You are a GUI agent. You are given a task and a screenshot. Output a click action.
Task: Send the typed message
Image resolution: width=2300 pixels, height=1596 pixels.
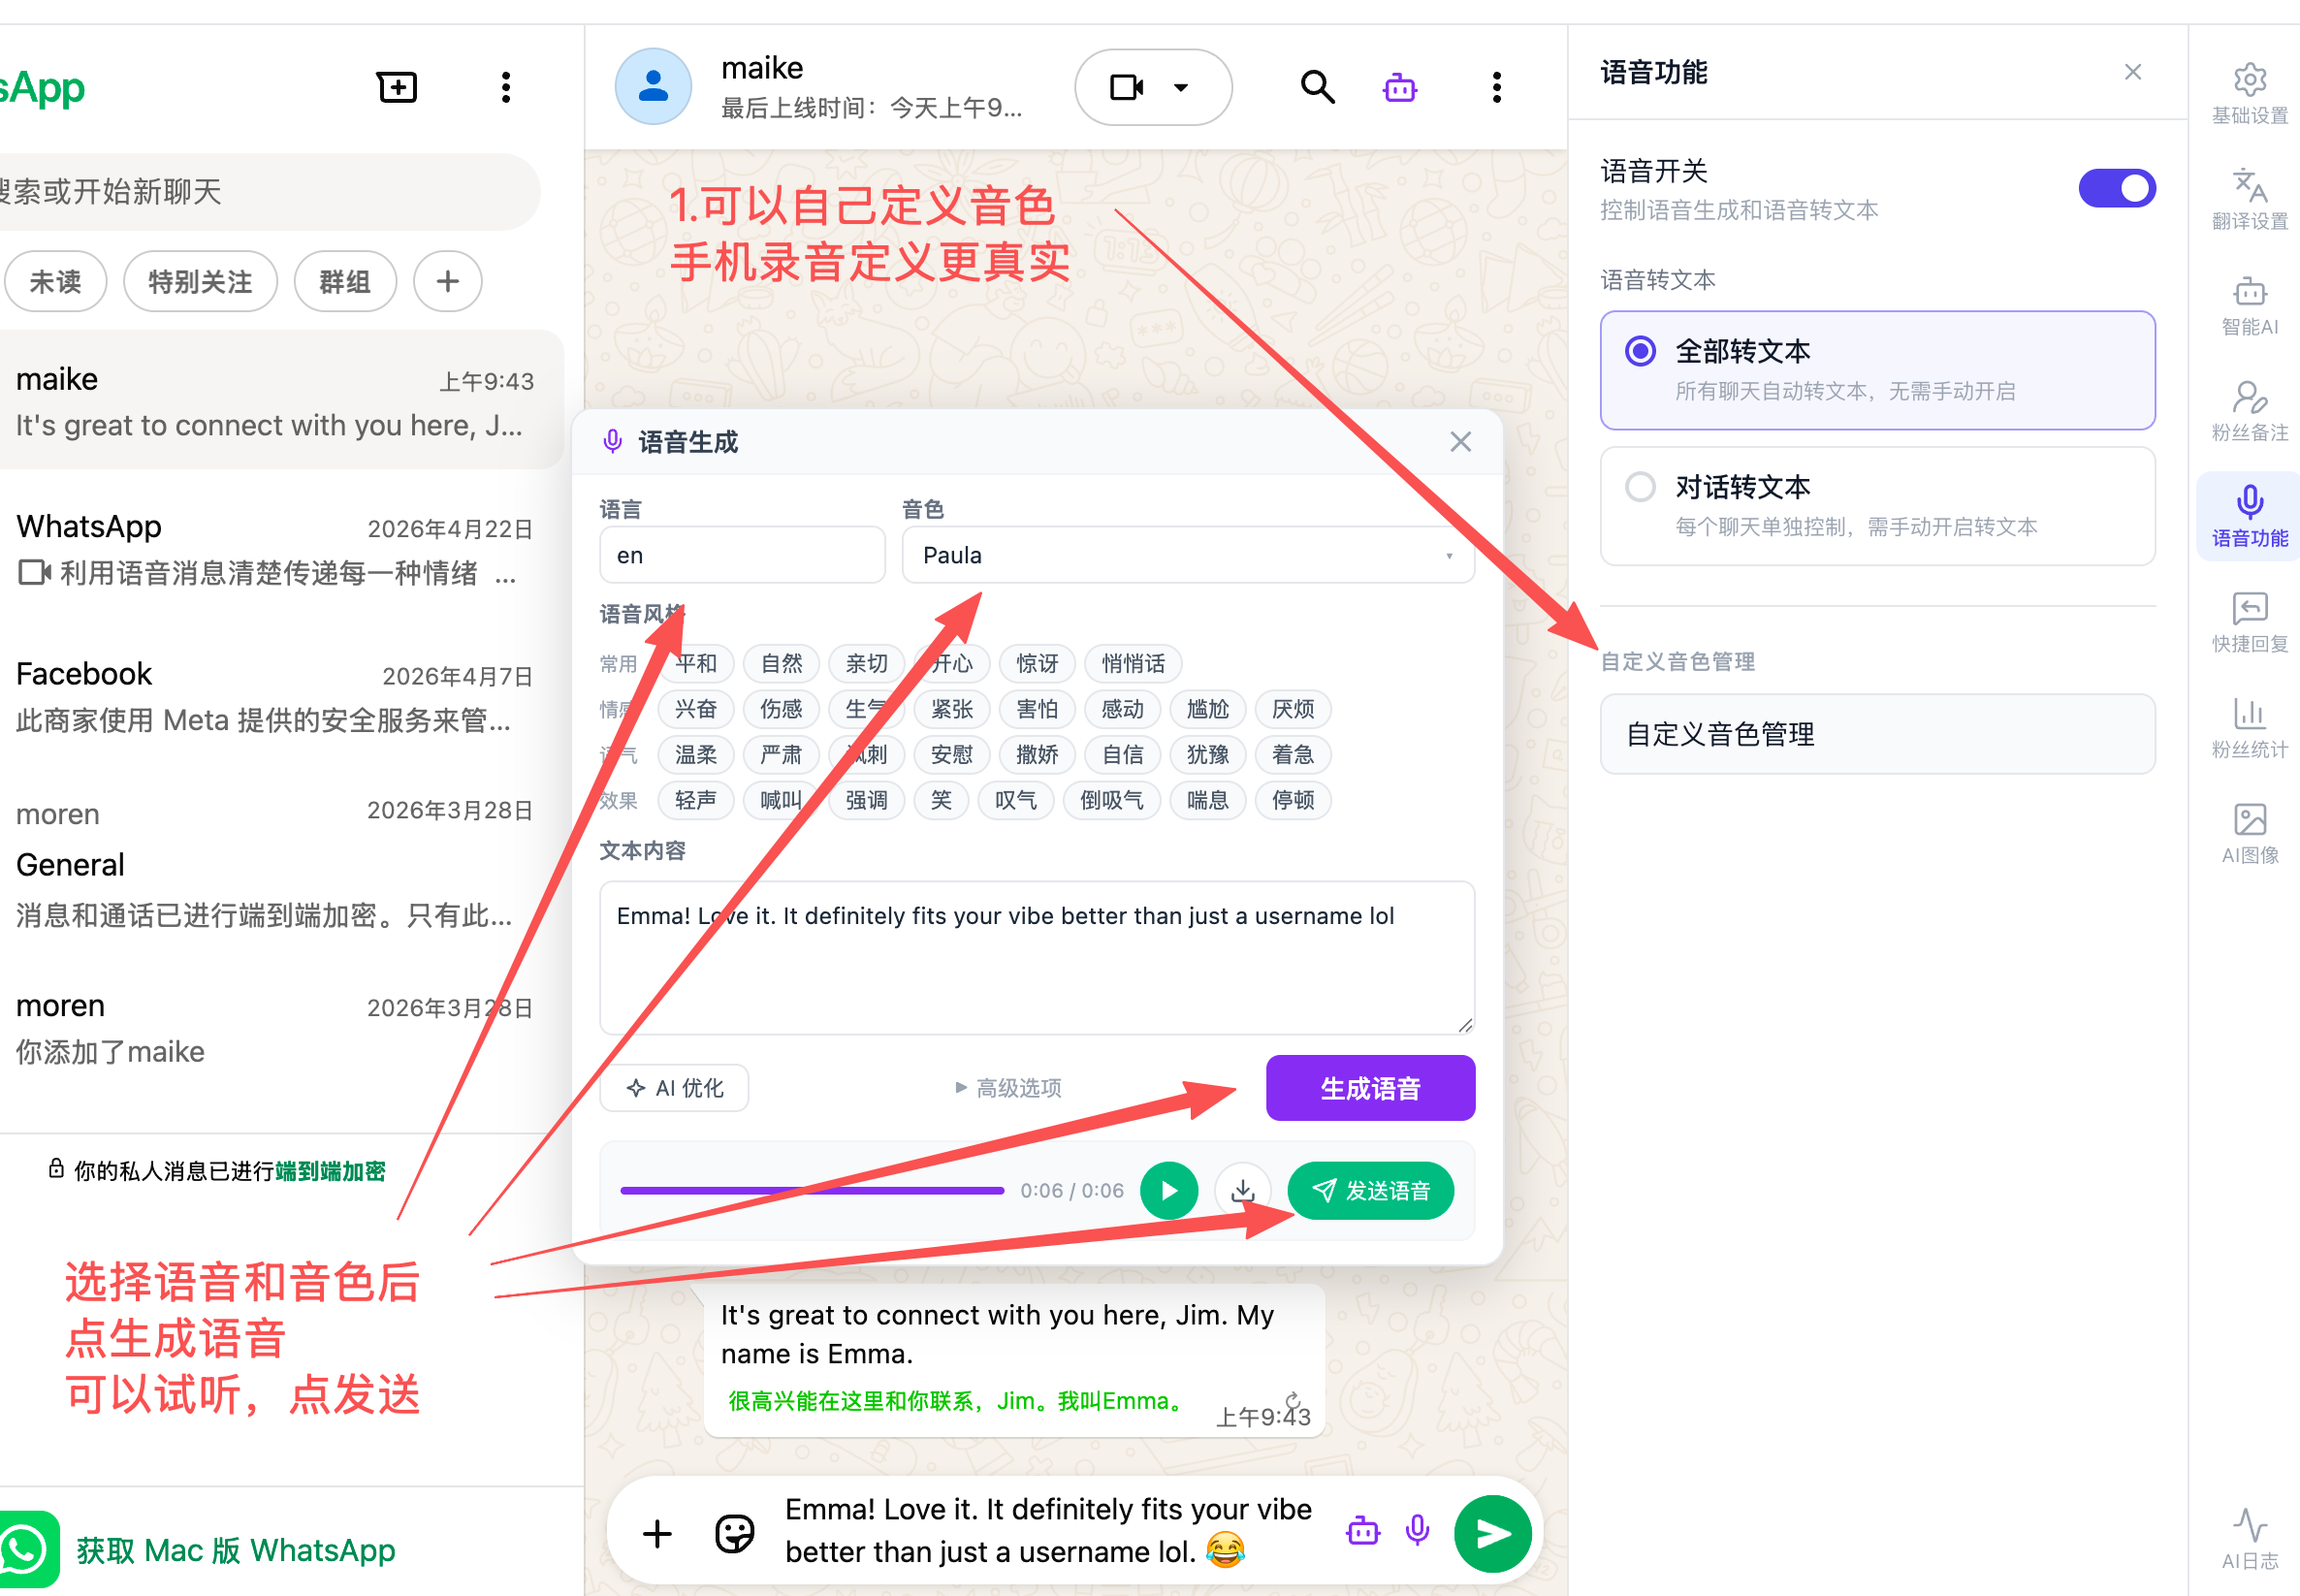pyautogui.click(x=1493, y=1533)
